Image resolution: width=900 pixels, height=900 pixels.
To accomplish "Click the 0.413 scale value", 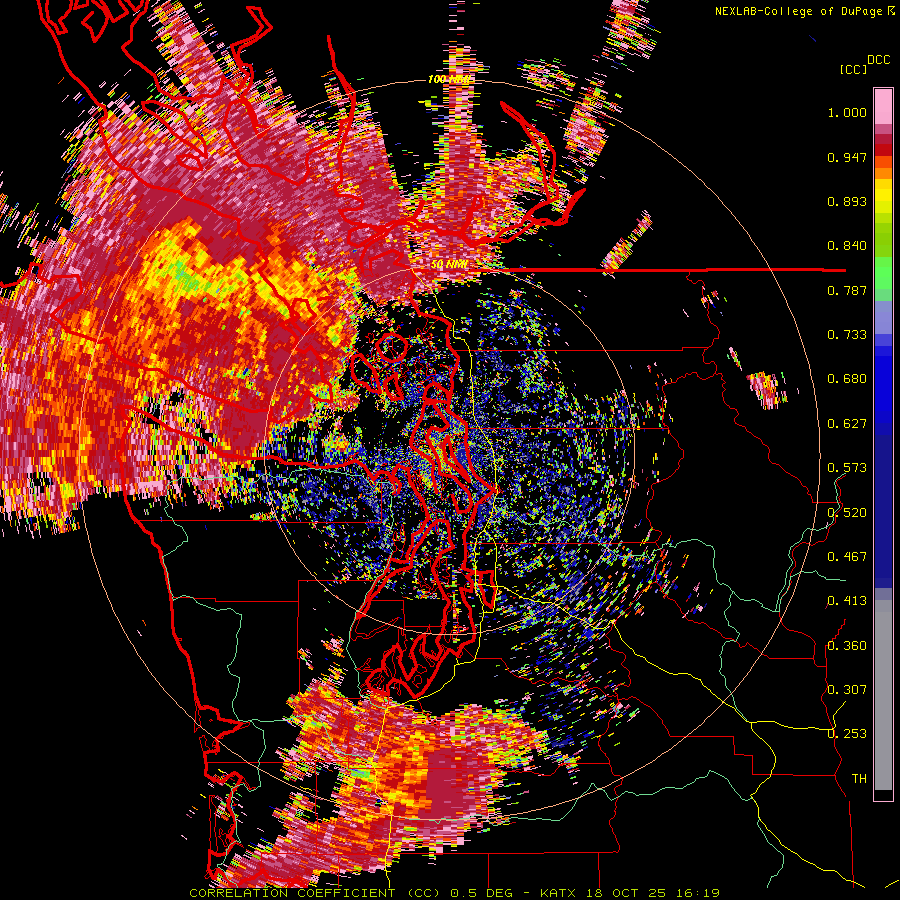I will [x=847, y=601].
